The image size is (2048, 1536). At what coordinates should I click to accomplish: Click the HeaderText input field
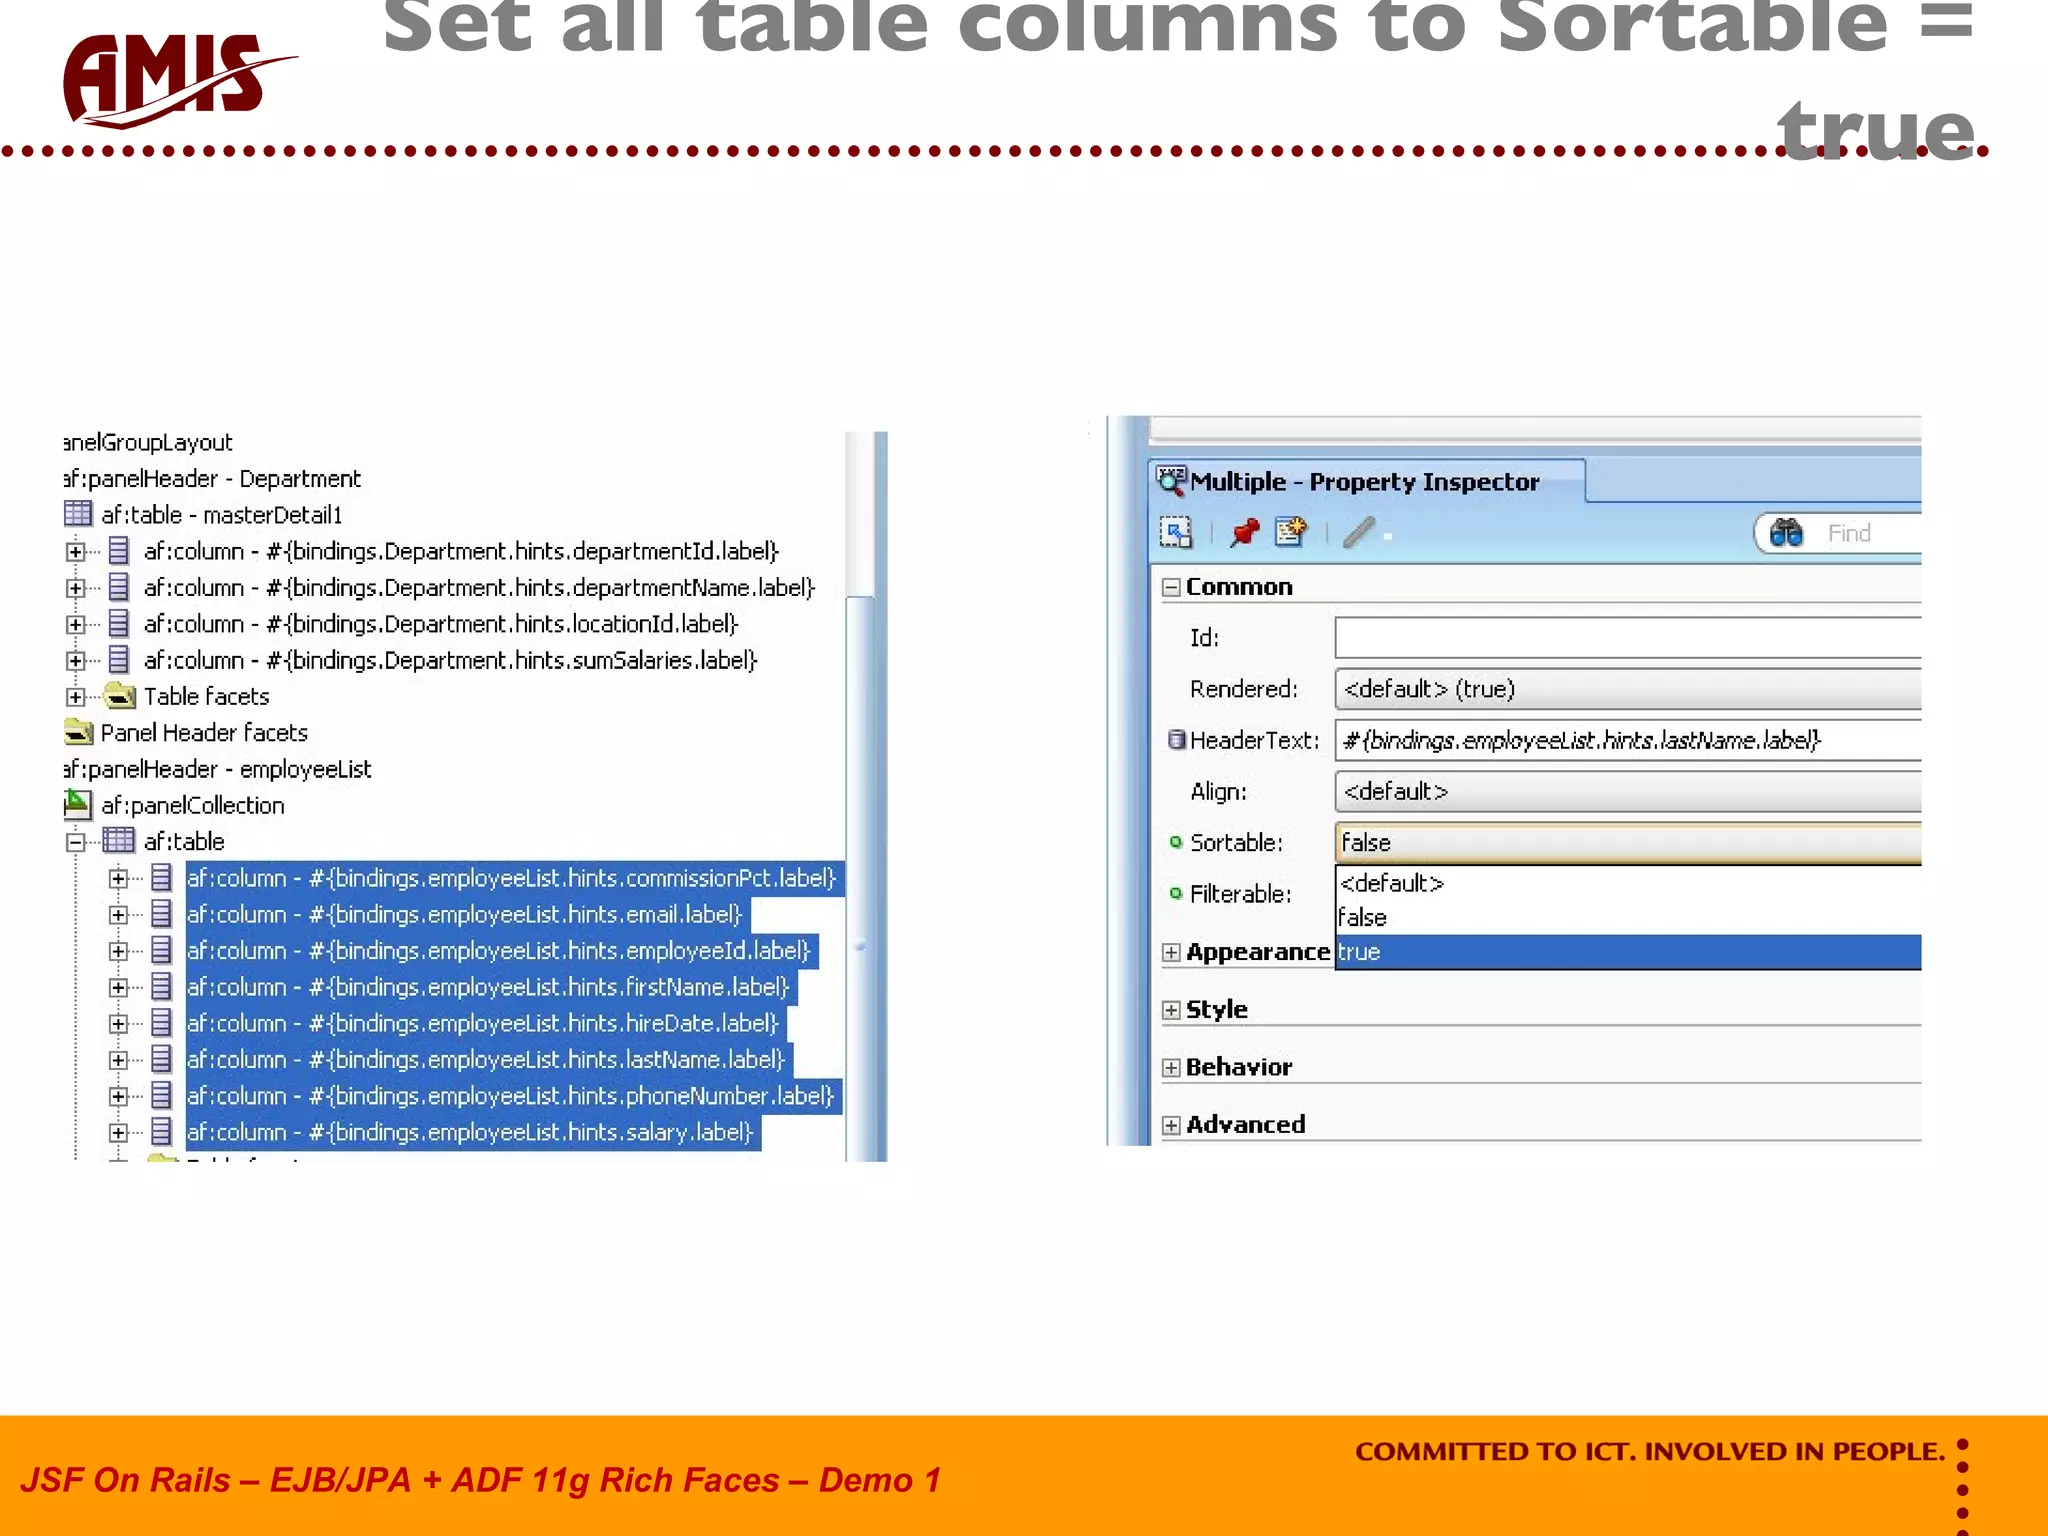[1628, 740]
